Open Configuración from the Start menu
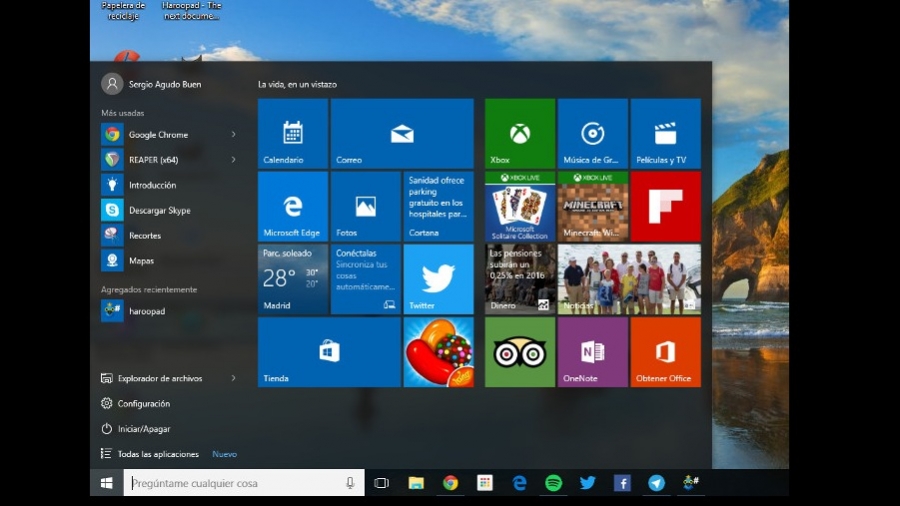900x506 pixels. [x=144, y=403]
